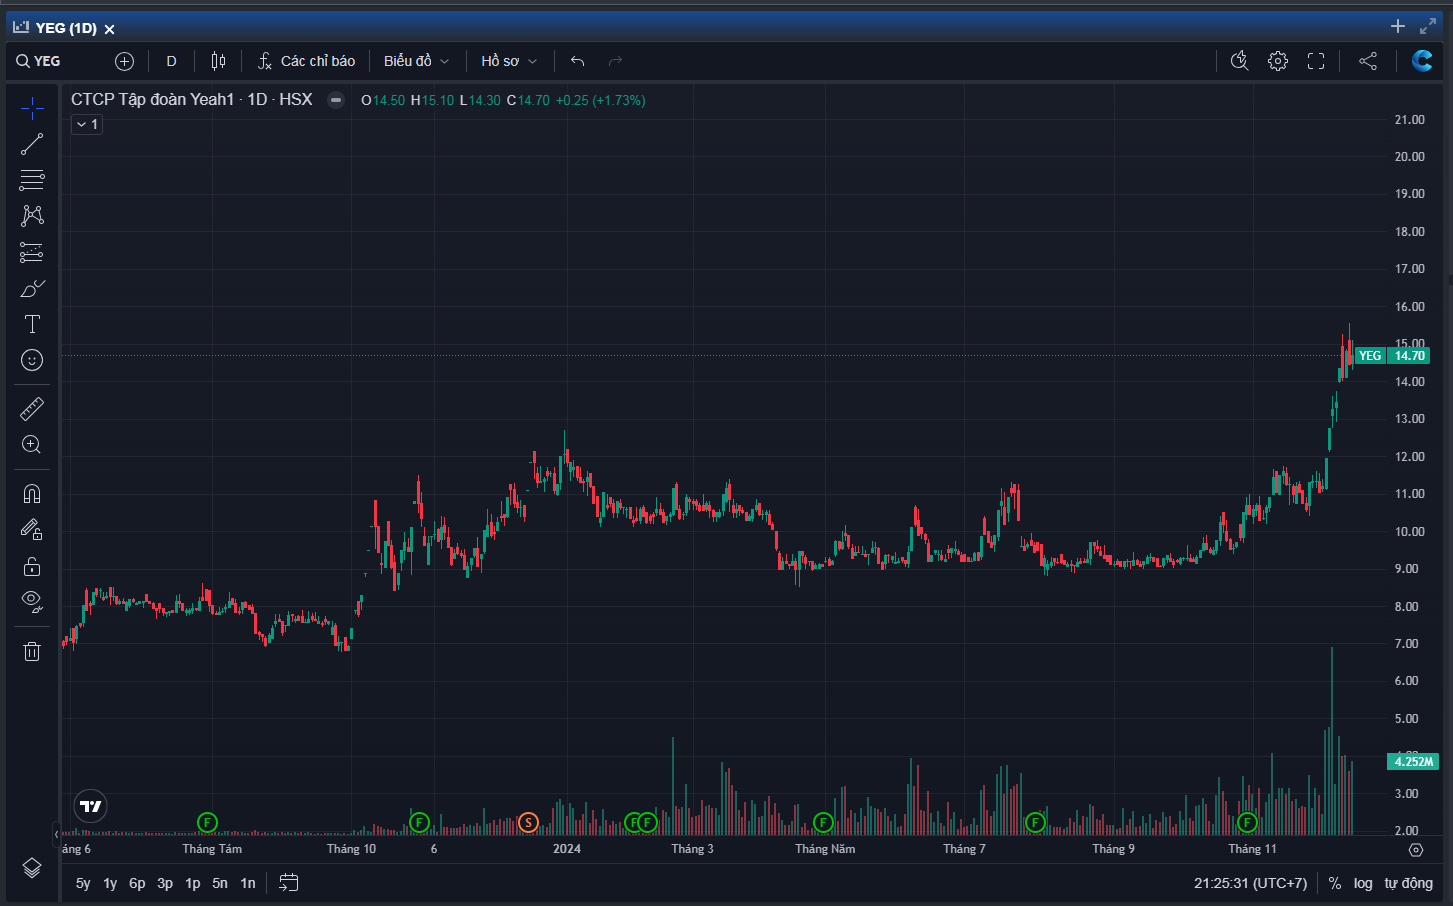Click the F event marker near Tháng 11
Screen dimensions: 1453x906
(x=1247, y=823)
